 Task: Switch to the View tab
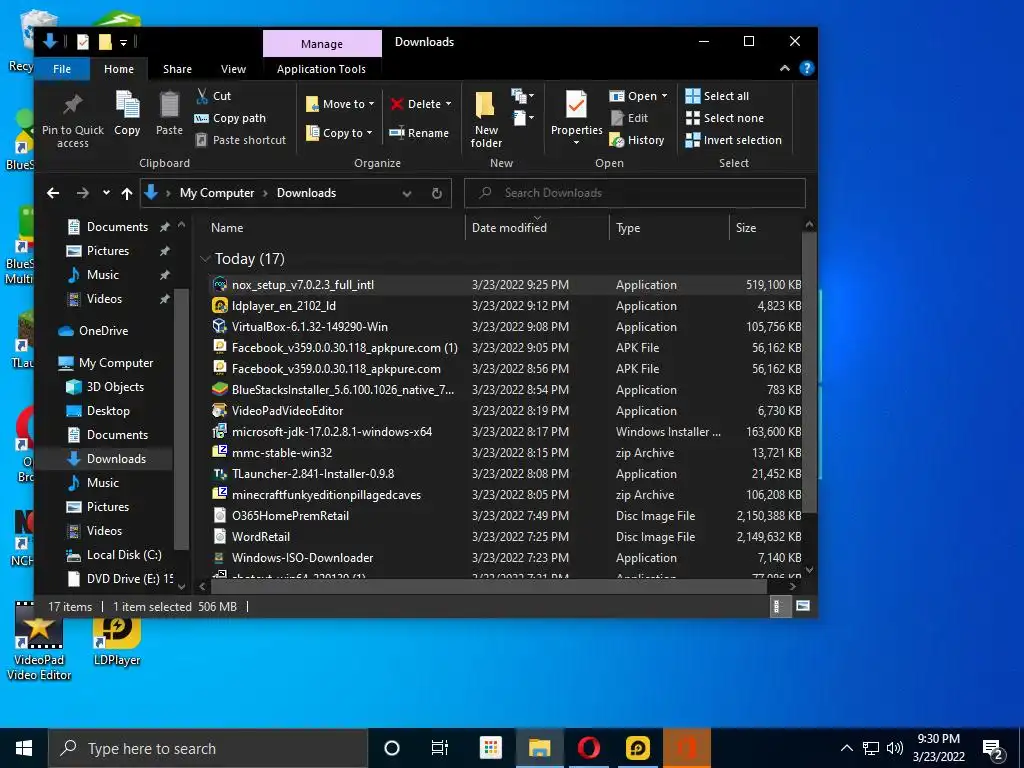coord(233,69)
